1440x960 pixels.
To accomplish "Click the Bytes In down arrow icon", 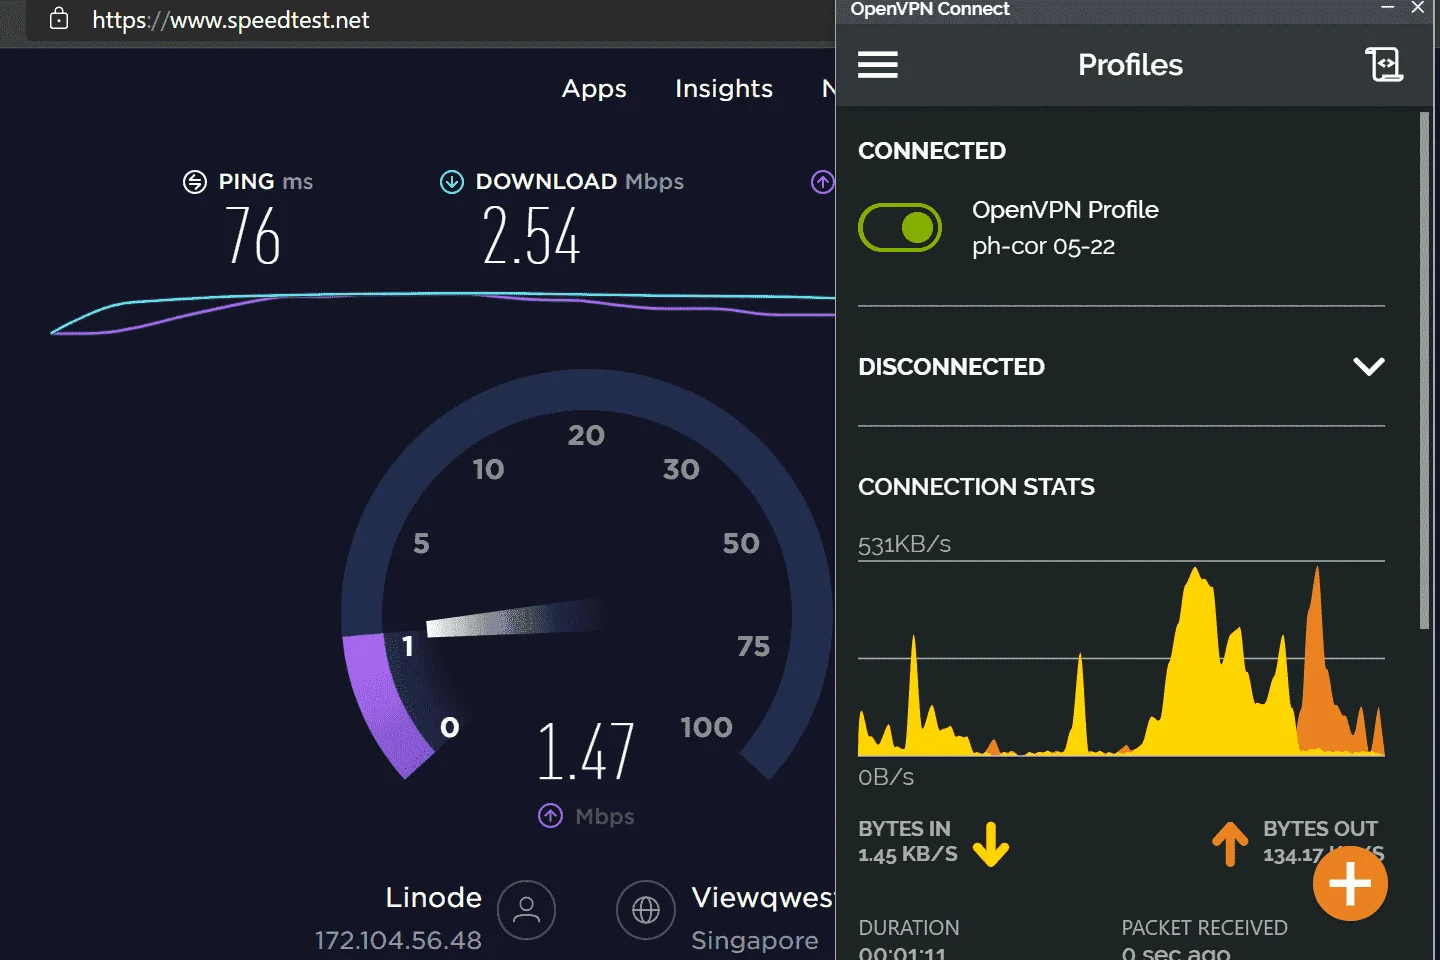I will [991, 844].
